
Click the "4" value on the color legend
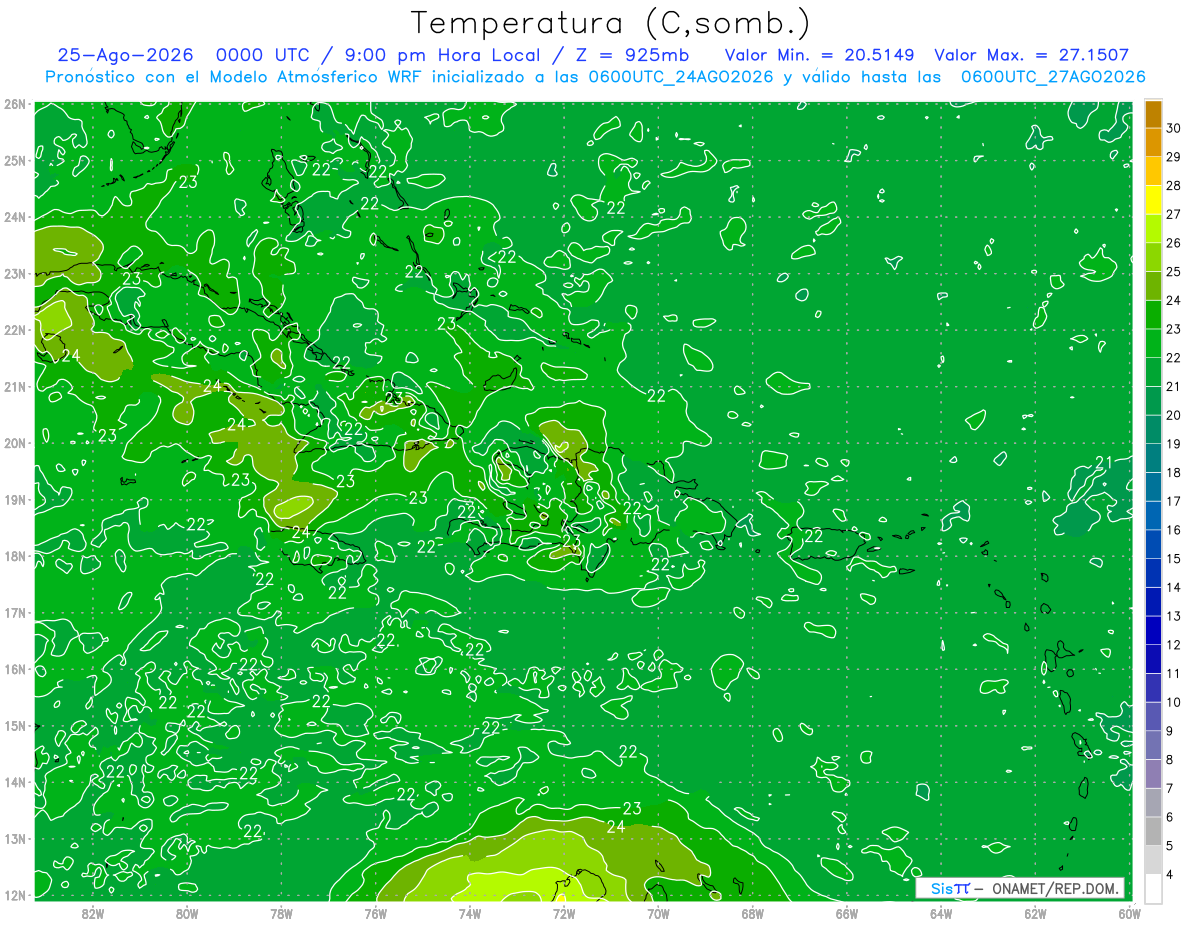point(1171,874)
